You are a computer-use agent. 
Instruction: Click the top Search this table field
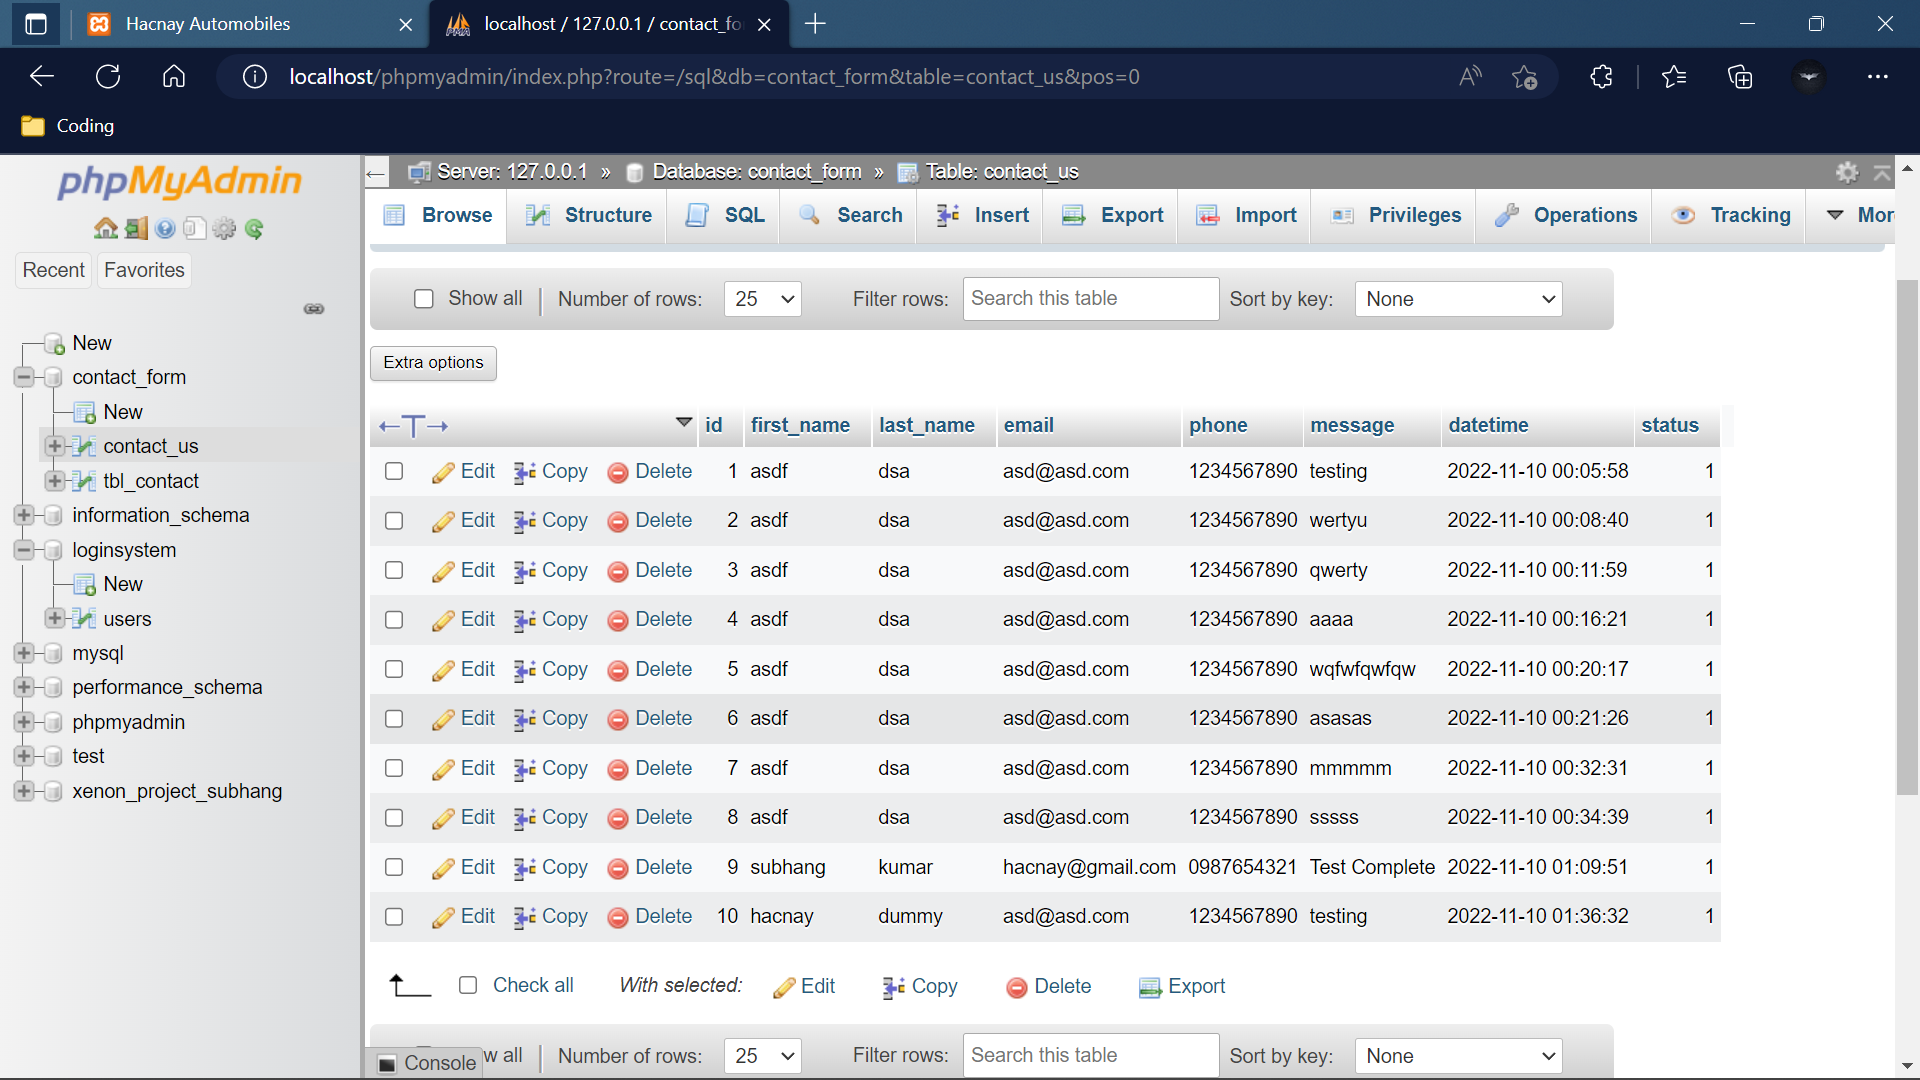(x=1090, y=299)
